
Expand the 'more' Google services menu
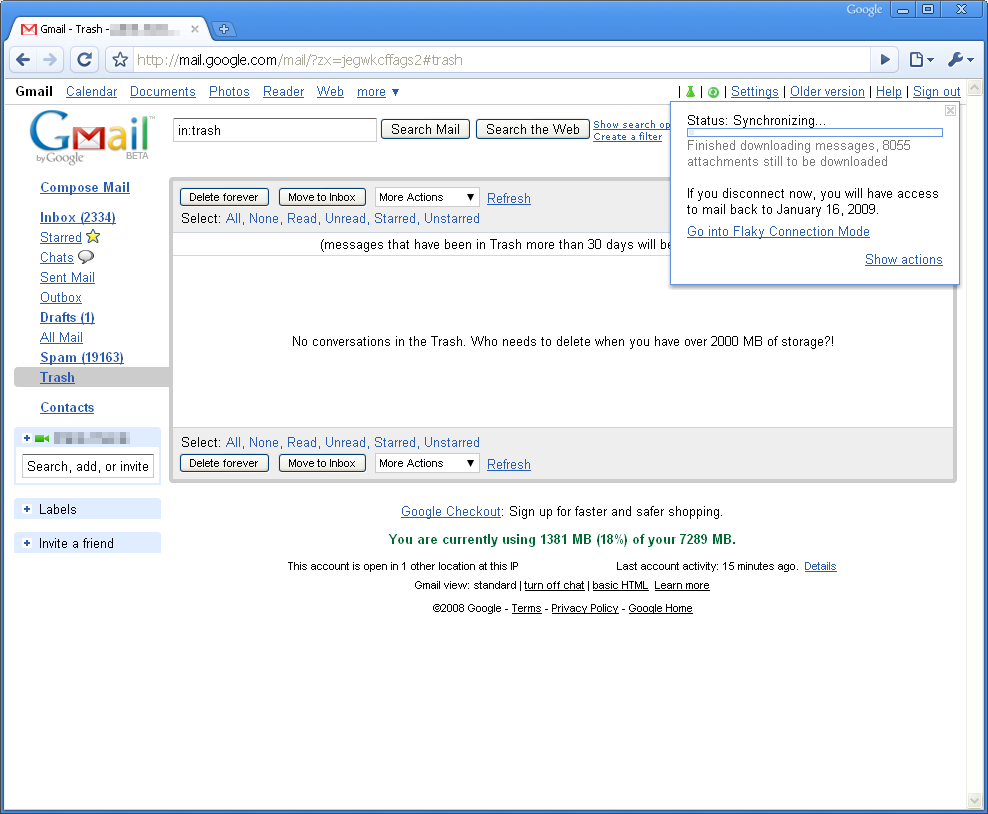click(x=378, y=92)
